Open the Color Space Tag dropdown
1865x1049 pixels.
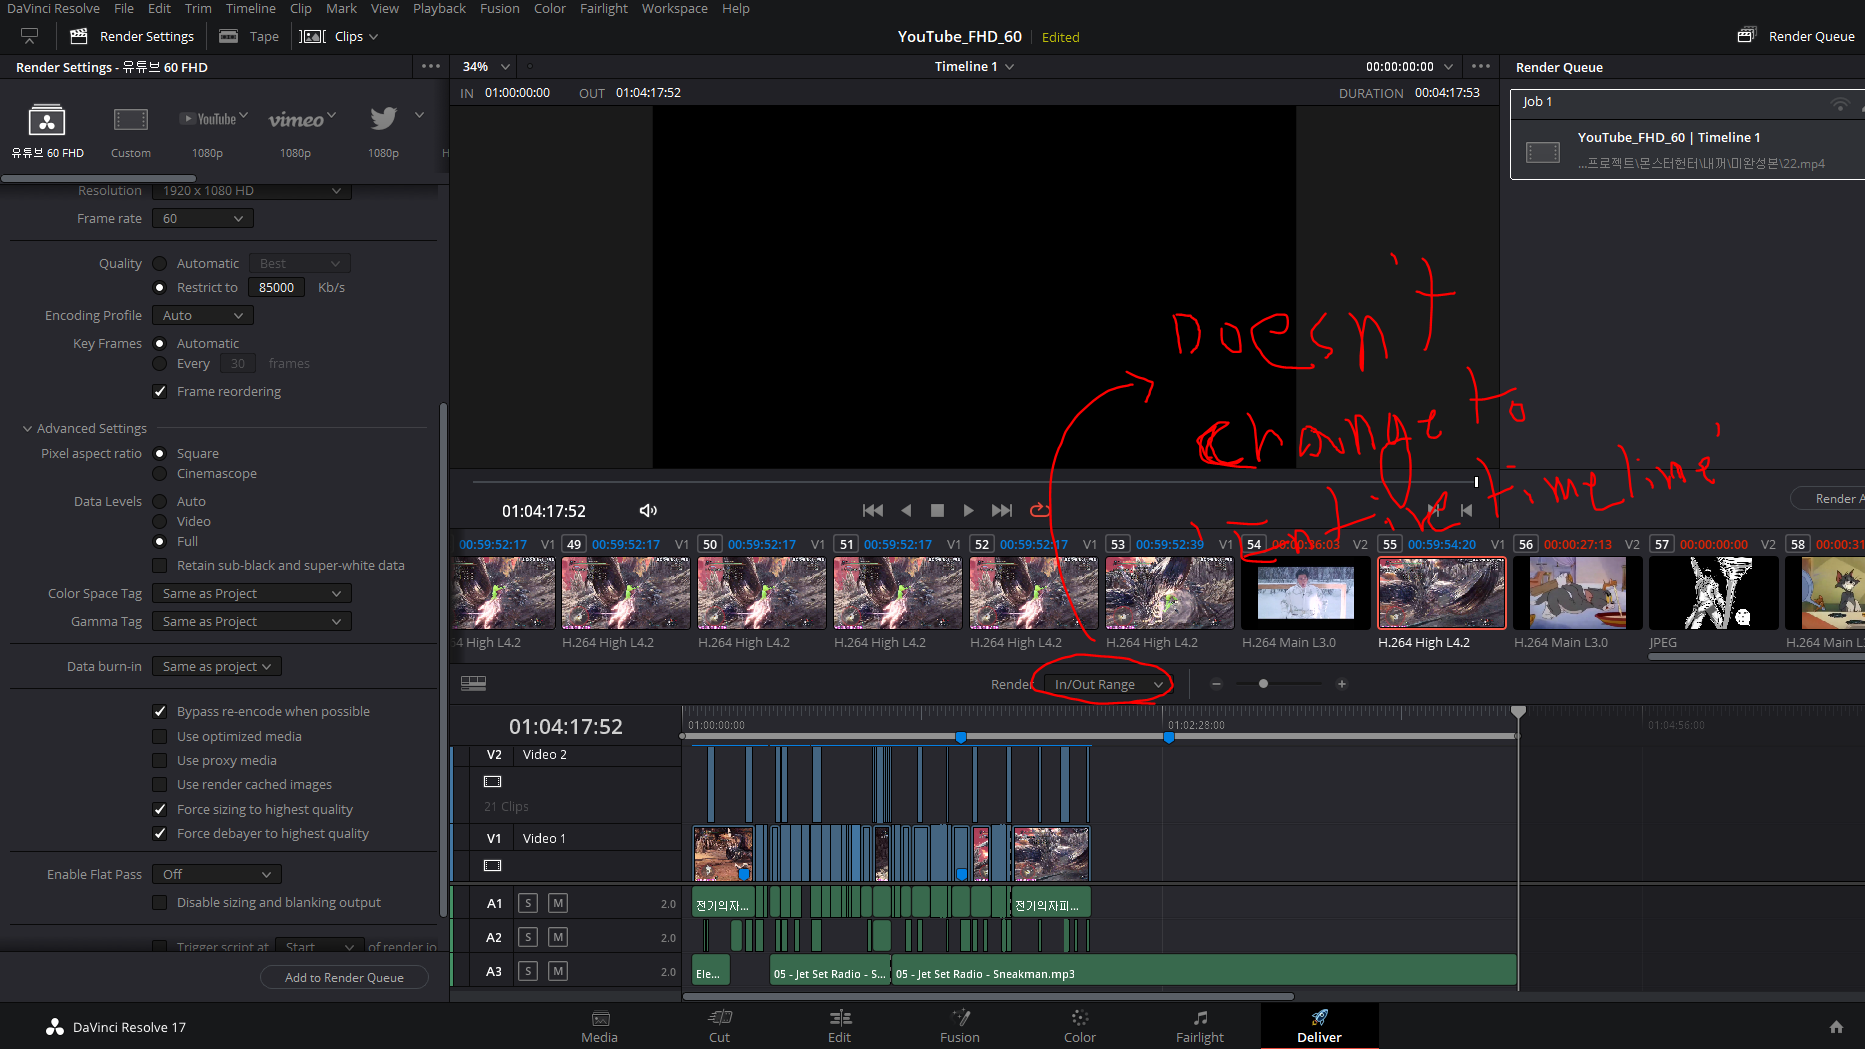tap(252, 593)
